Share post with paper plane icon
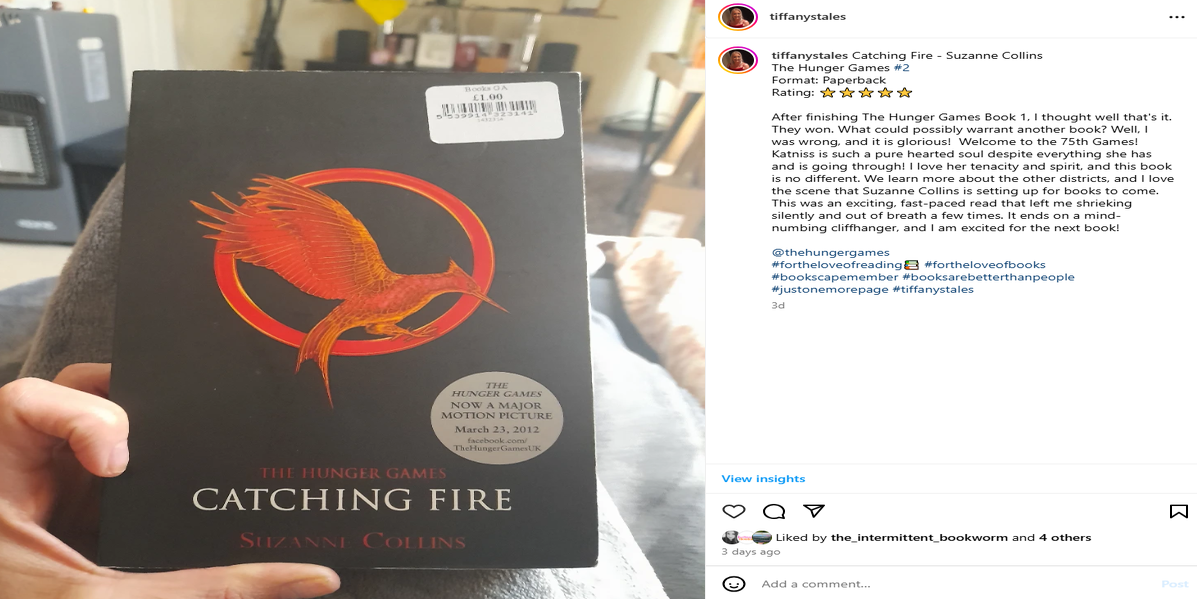1197x599 pixels. coord(814,510)
